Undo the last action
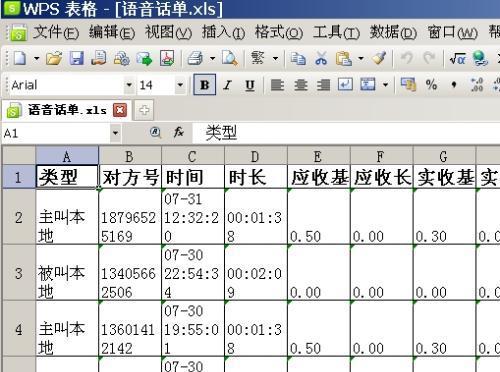The image size is (500, 372). tap(406, 59)
